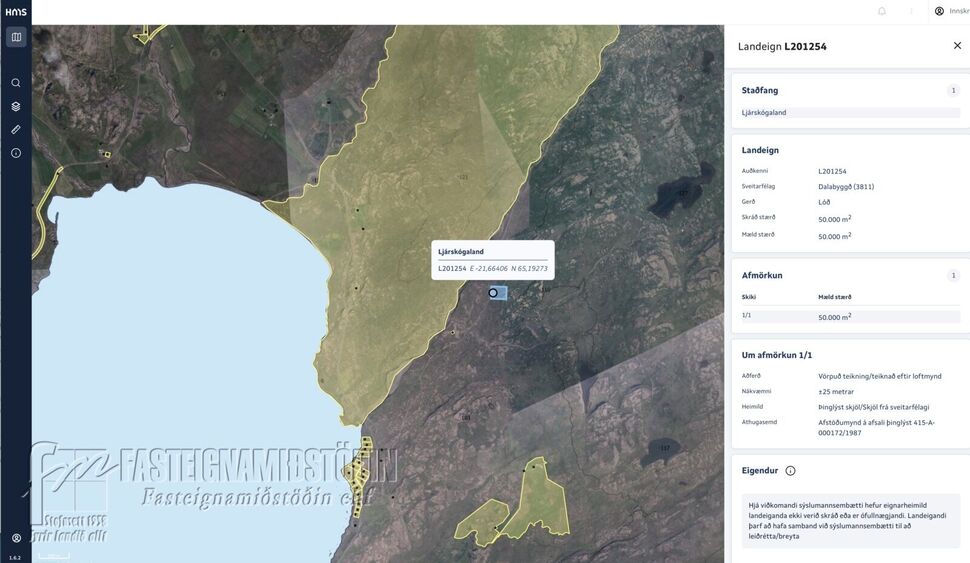Select the Ljárskógaland address row
Viewport: 970px width, 563px height.
850,113
